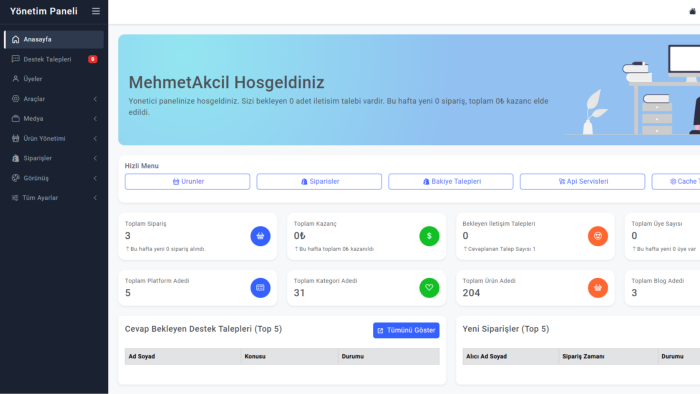Open Bakiye Talepleri quick menu button
The height and width of the screenshot is (394, 700).
[451, 182]
